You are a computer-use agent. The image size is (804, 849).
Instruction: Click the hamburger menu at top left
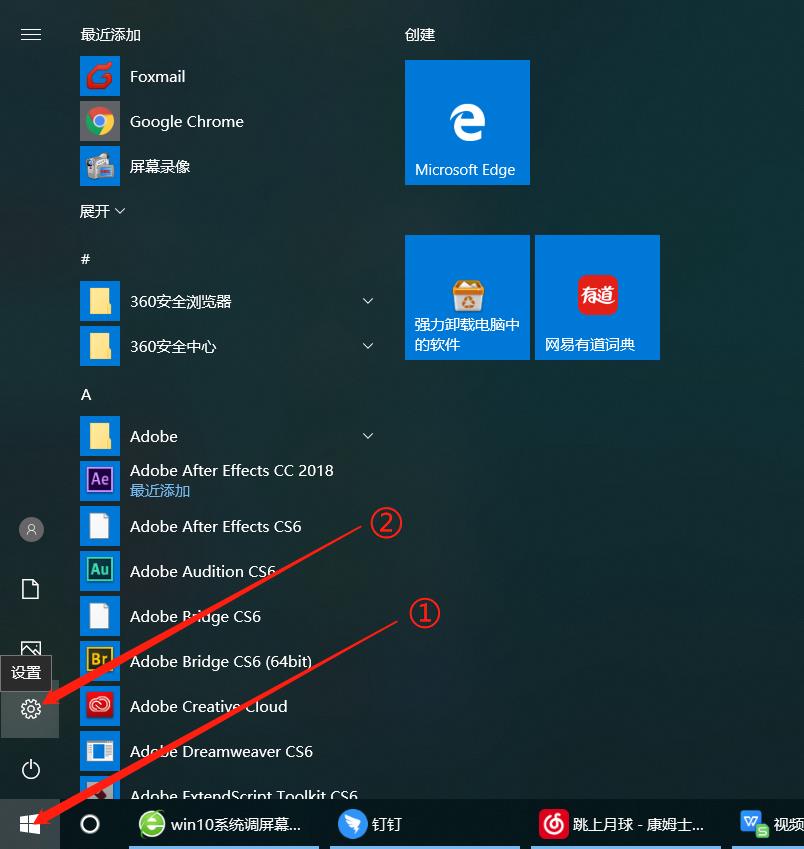point(30,34)
